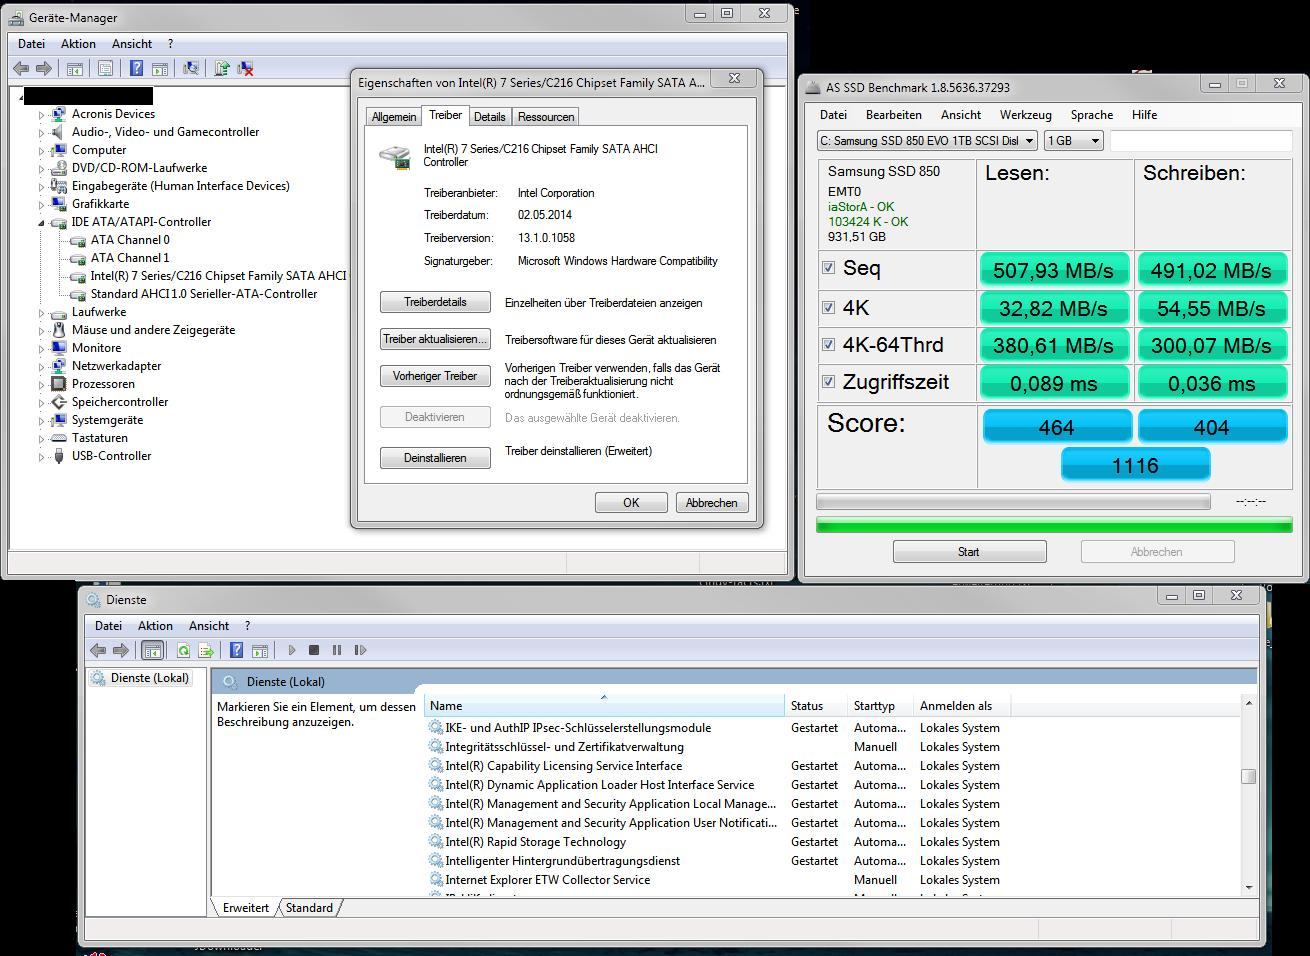
Task: Toggle console tree icon in Dienste toolbar
Action: point(152,650)
